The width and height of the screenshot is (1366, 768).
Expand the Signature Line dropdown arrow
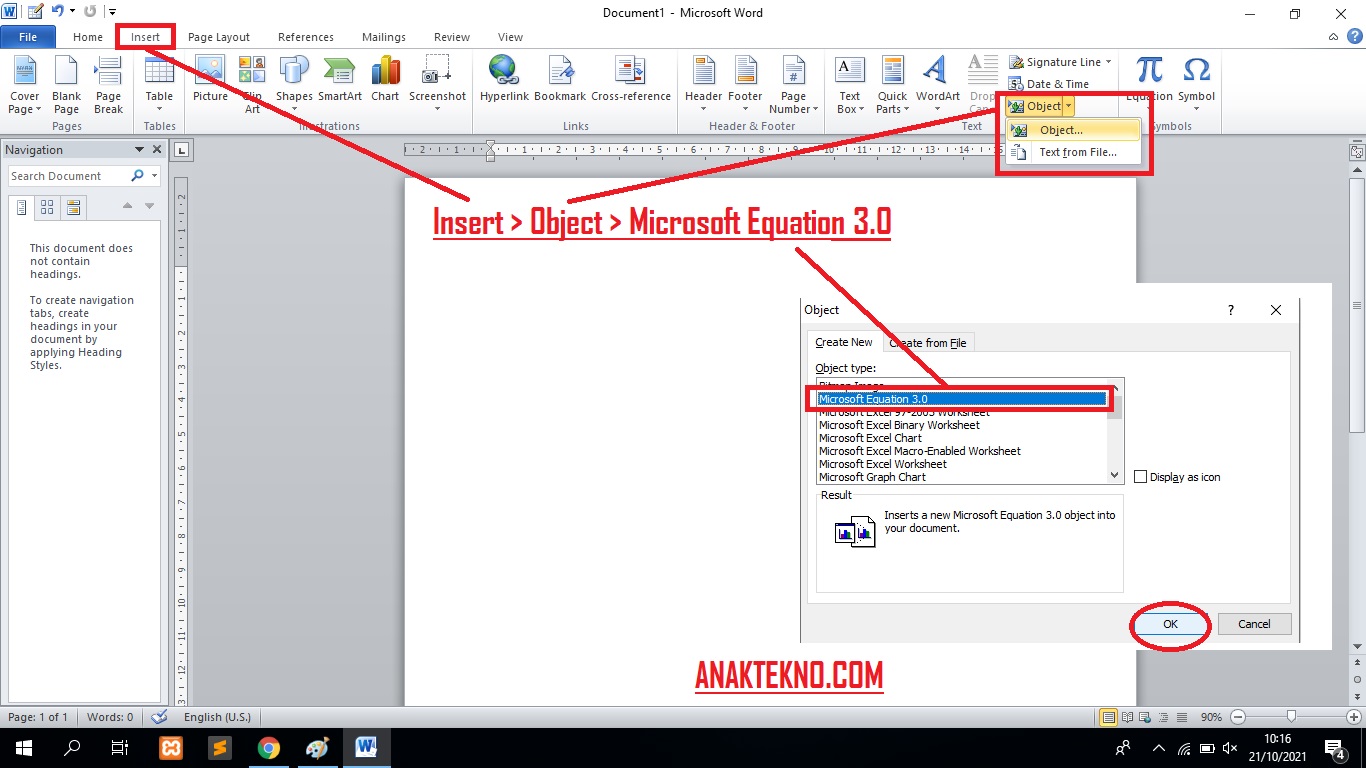click(x=1108, y=62)
